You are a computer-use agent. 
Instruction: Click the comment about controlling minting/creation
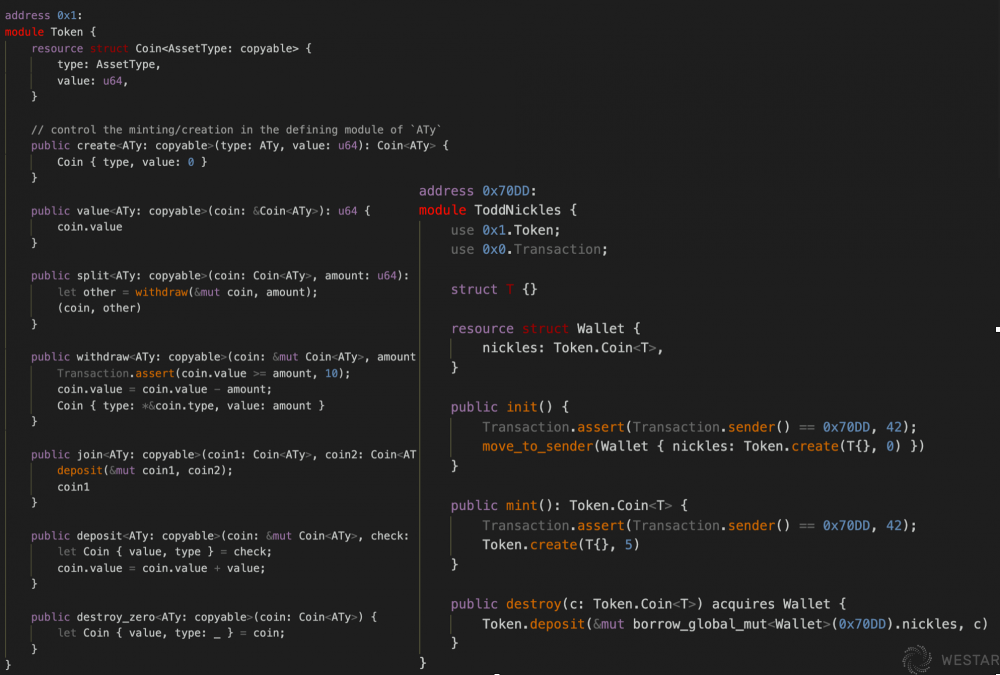click(237, 130)
